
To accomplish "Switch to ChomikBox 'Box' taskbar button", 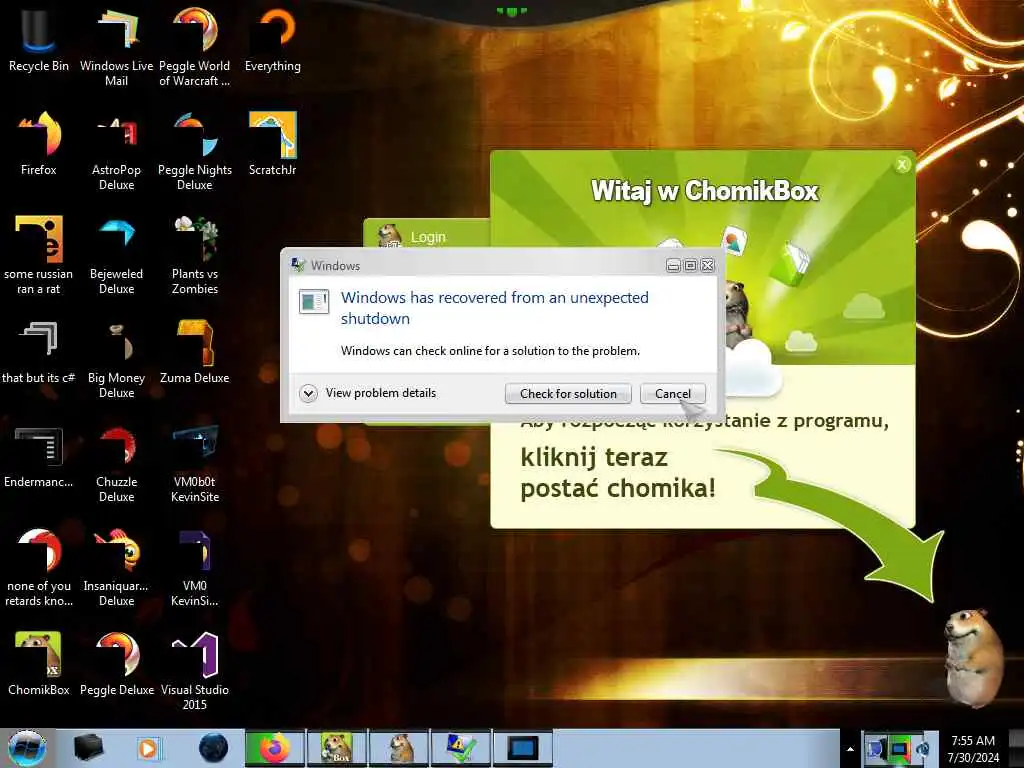I will [x=337, y=748].
